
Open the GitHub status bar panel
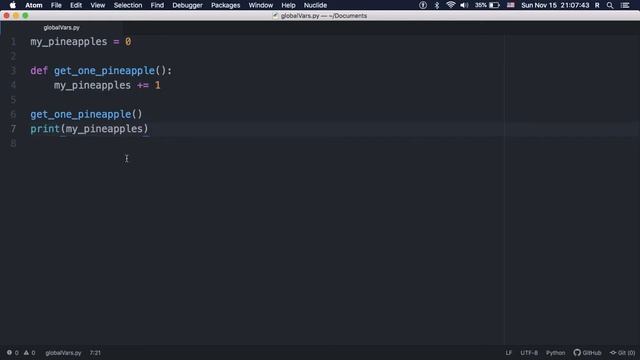coord(587,353)
